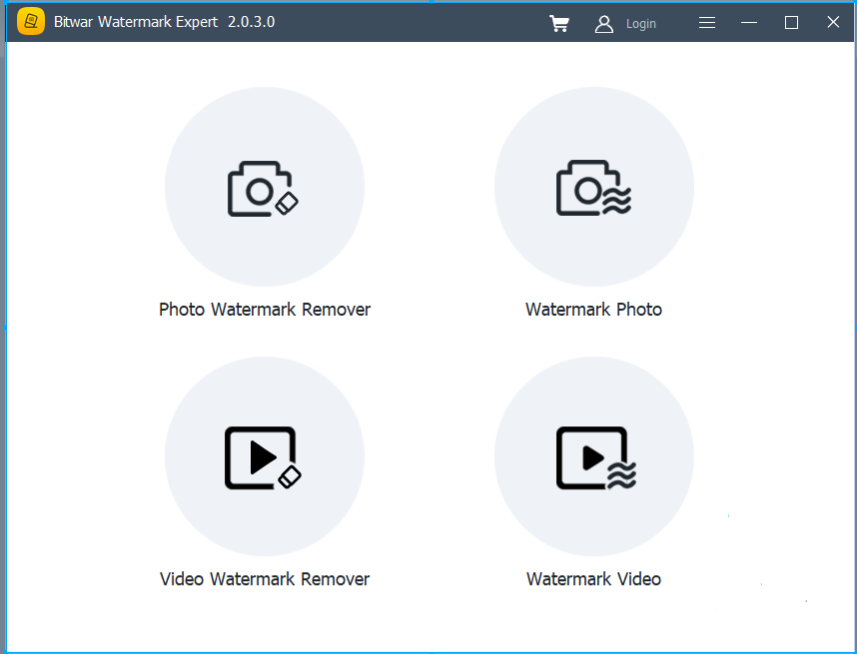The width and height of the screenshot is (857, 654).
Task: Click the yellow Bitwar app logo
Action: (x=31, y=21)
